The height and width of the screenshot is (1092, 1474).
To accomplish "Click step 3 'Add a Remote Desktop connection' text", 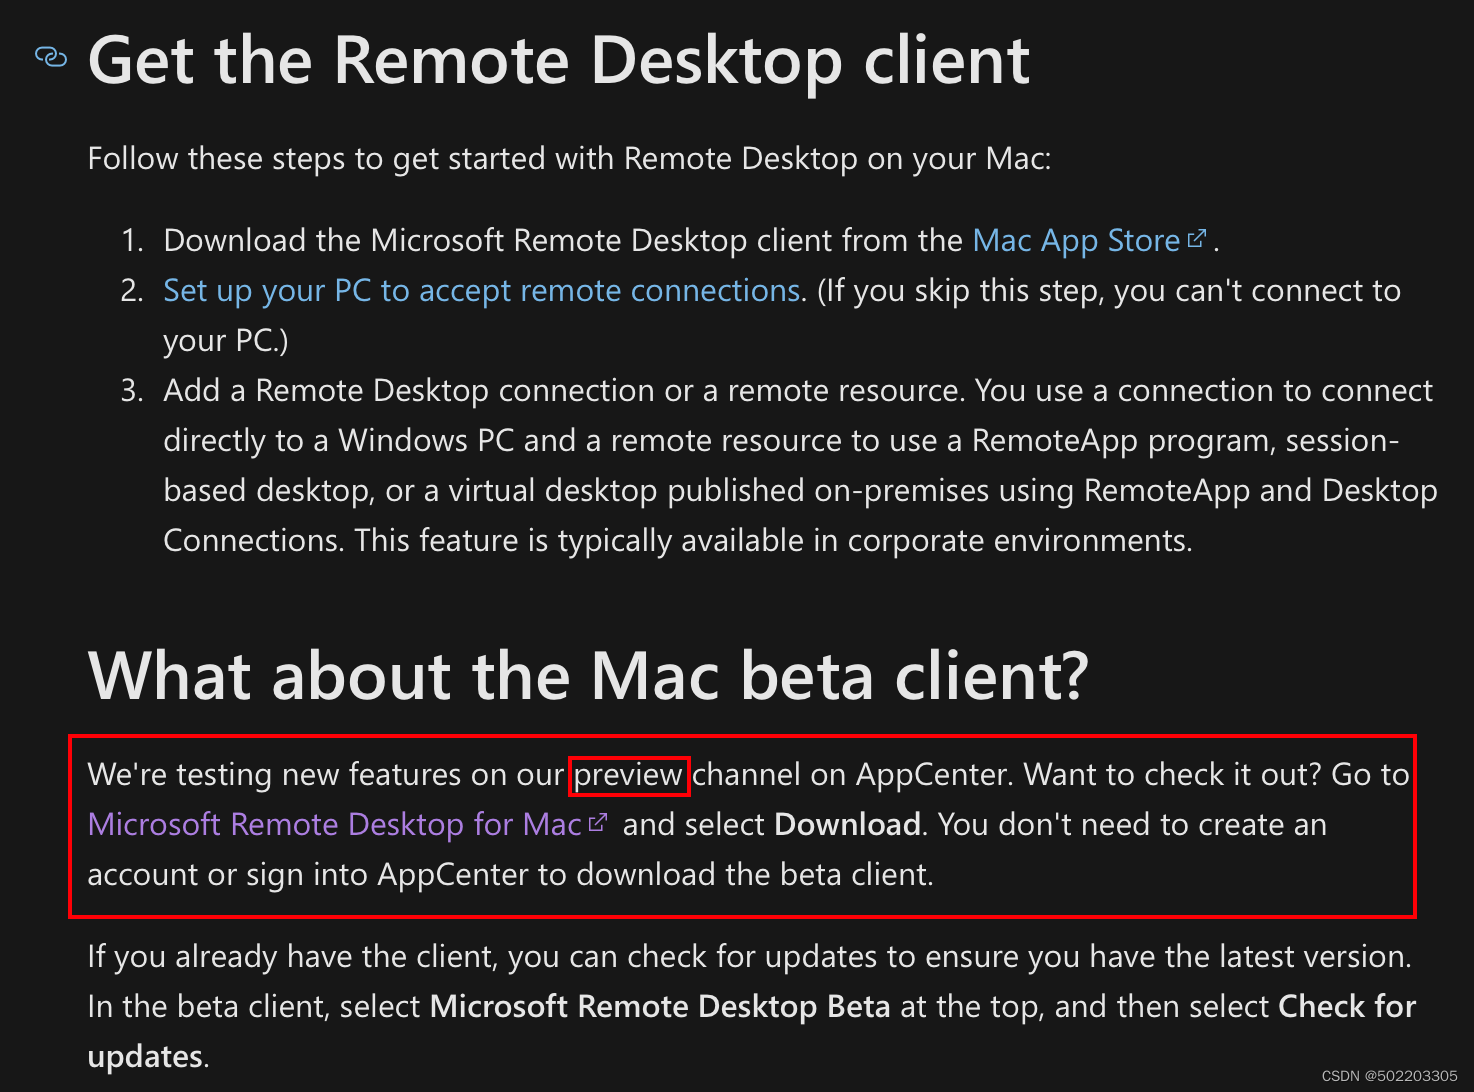I will pos(800,466).
